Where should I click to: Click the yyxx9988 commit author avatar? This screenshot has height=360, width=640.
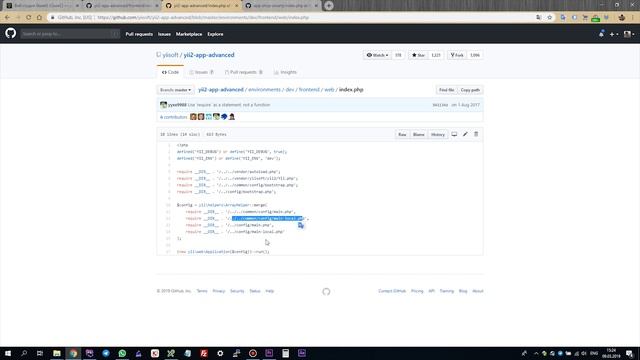[x=164, y=105]
